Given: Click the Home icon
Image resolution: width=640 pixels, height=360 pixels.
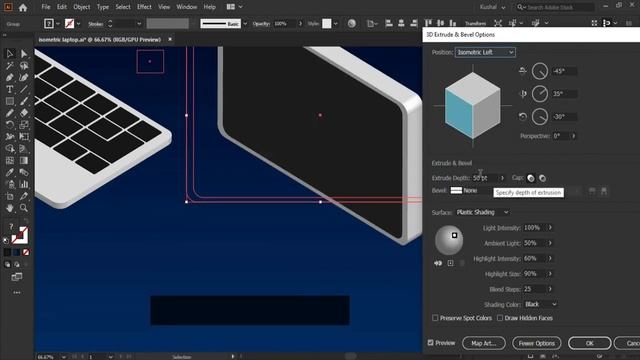Looking at the screenshot, I should [x=23, y=7].
